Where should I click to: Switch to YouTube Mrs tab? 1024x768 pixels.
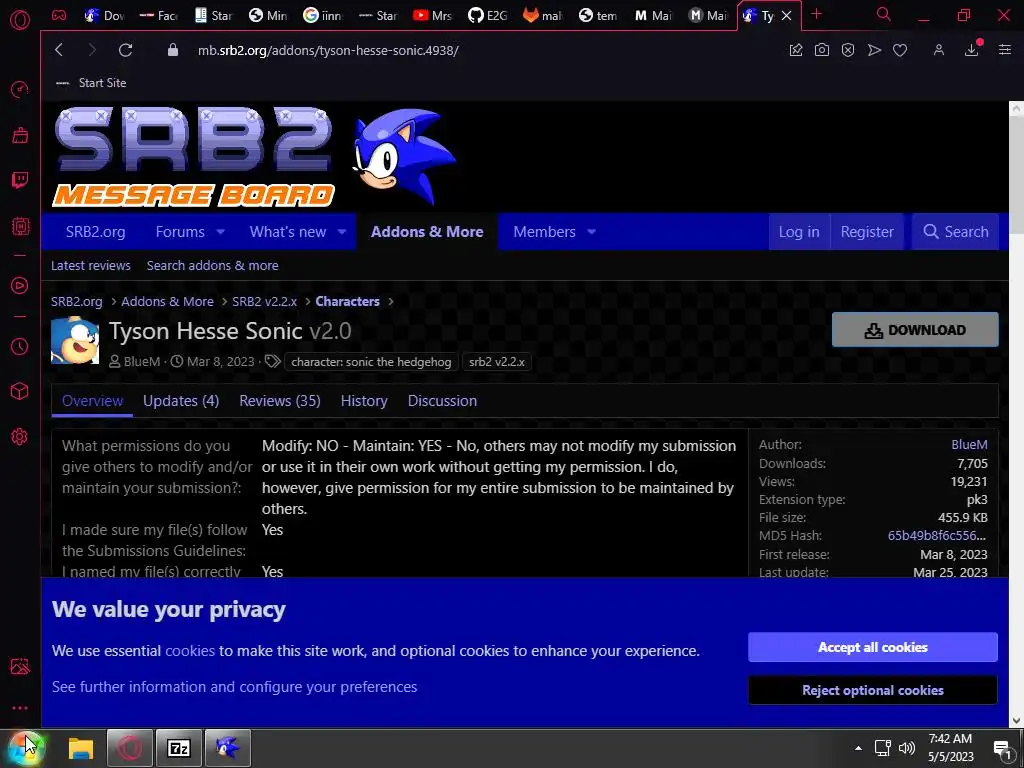point(432,15)
